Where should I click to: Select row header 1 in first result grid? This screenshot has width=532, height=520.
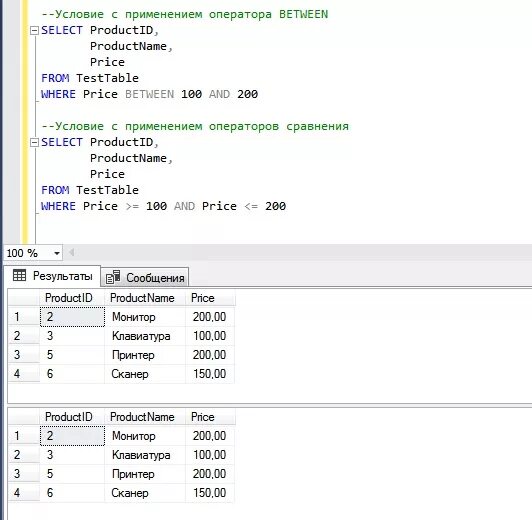pyautogui.click(x=24, y=317)
